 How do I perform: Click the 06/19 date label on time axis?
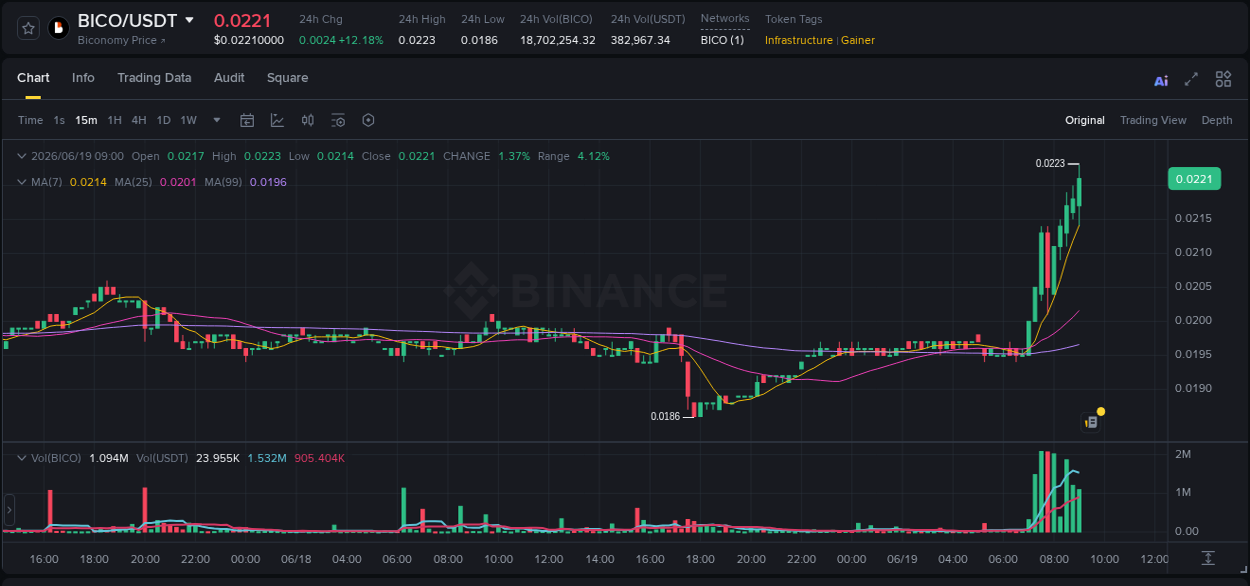(902, 559)
